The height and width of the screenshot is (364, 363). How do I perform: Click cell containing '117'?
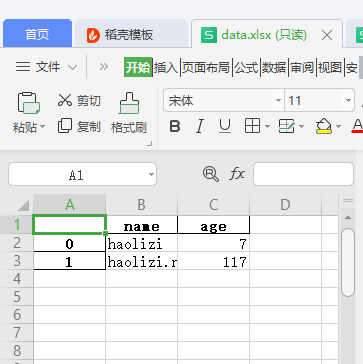[214, 261]
